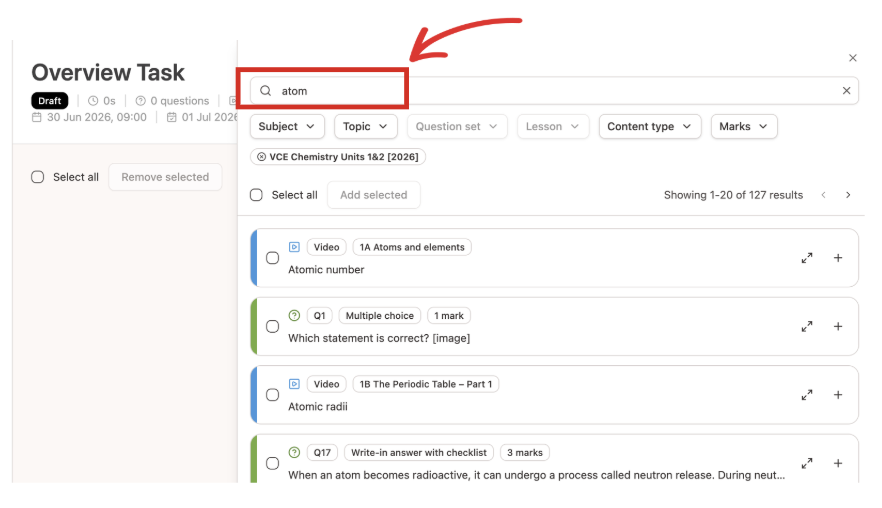The width and height of the screenshot is (882, 508).
Task: Click the question icon on Q17 card
Action: [294, 452]
